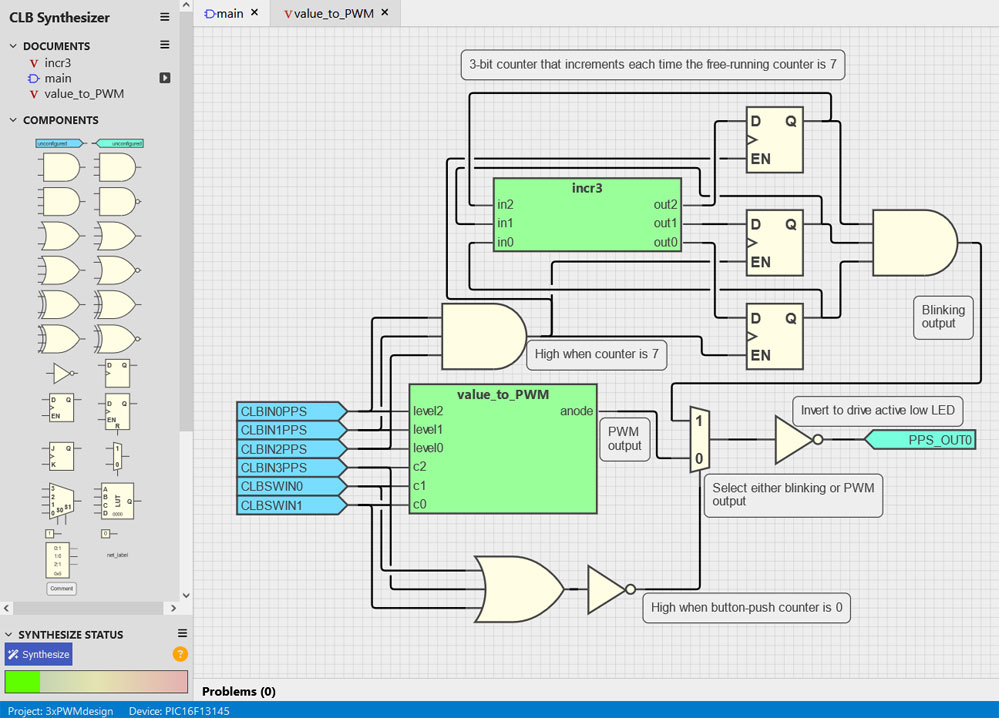
Task: Close the main tab
Action: (254, 13)
